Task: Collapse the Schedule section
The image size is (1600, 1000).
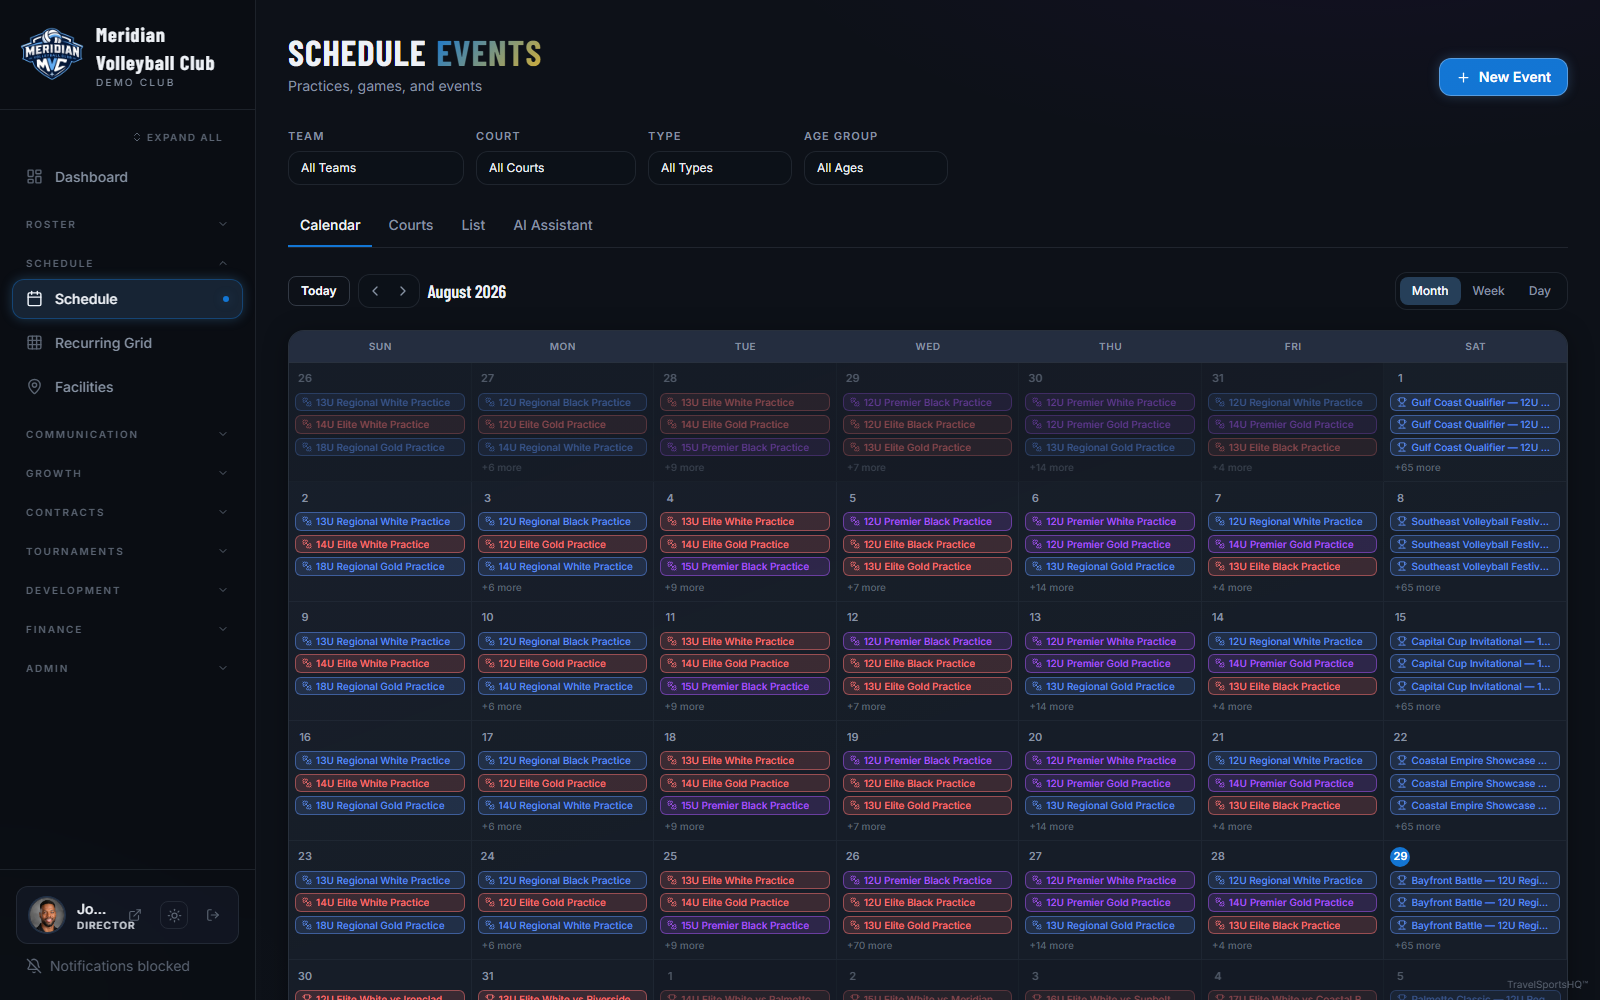Action: tap(127, 263)
